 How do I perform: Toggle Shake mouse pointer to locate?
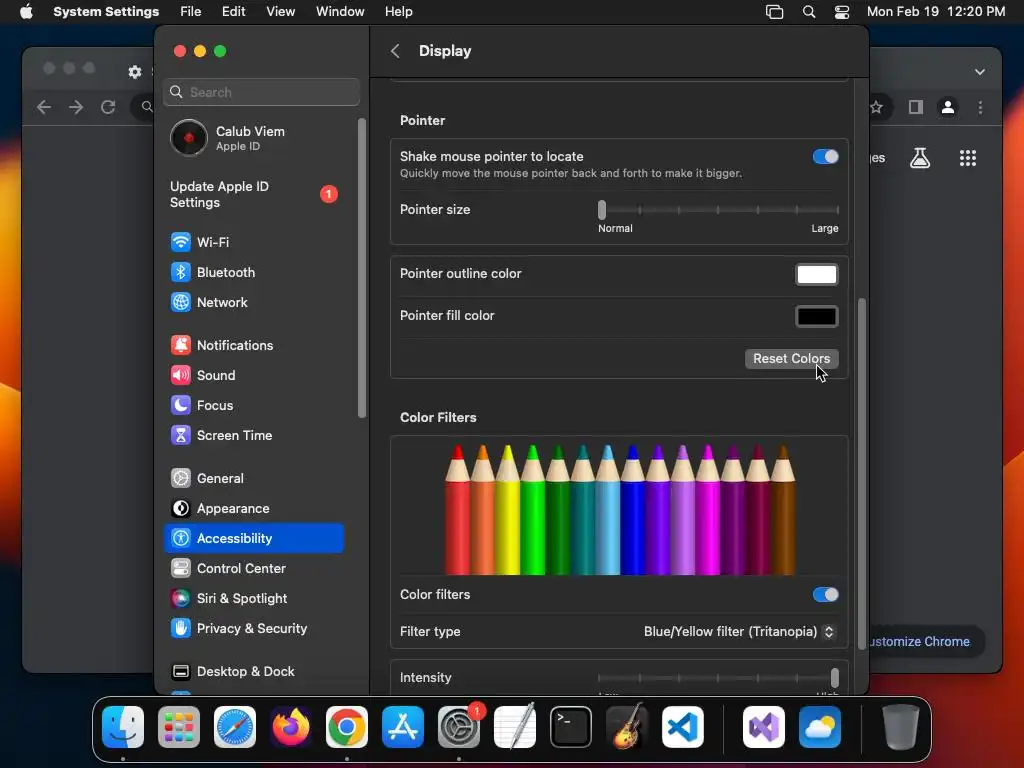pos(825,157)
